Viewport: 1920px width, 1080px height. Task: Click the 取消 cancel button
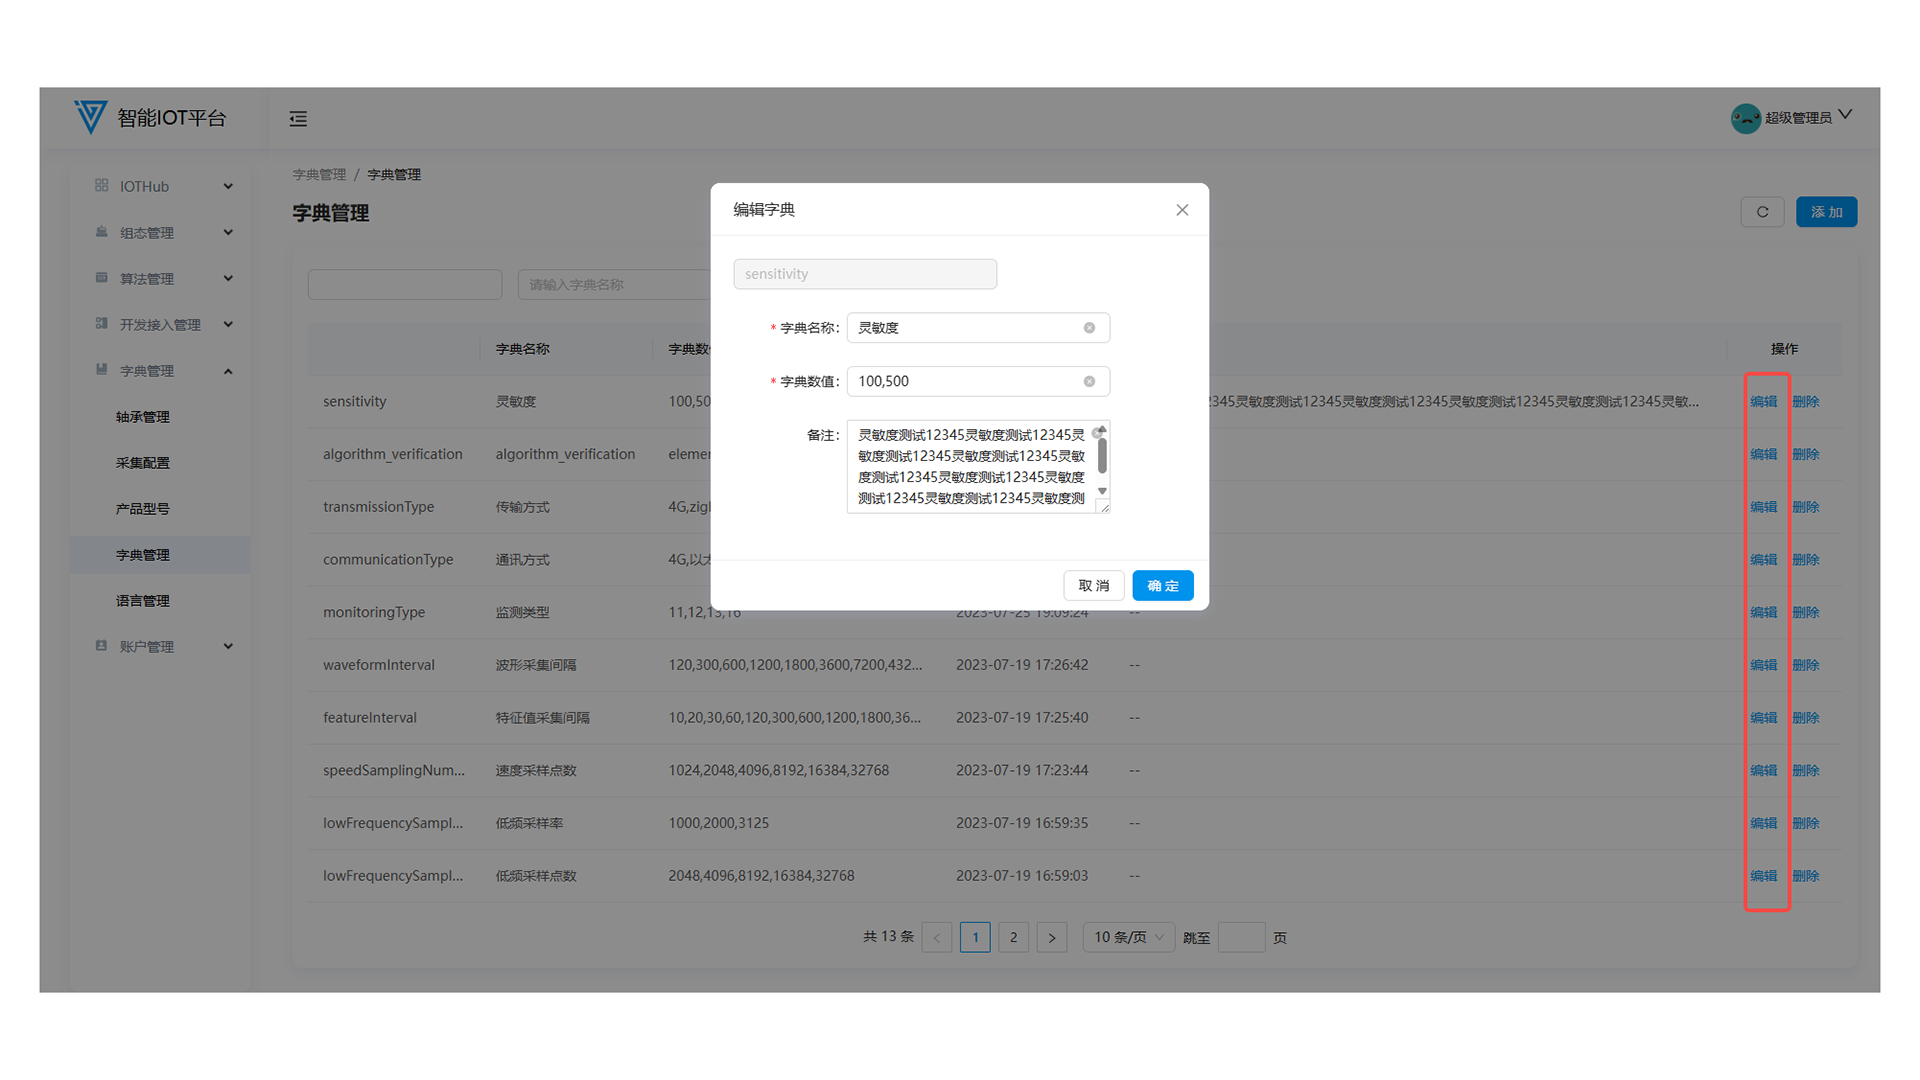pyautogui.click(x=1093, y=586)
